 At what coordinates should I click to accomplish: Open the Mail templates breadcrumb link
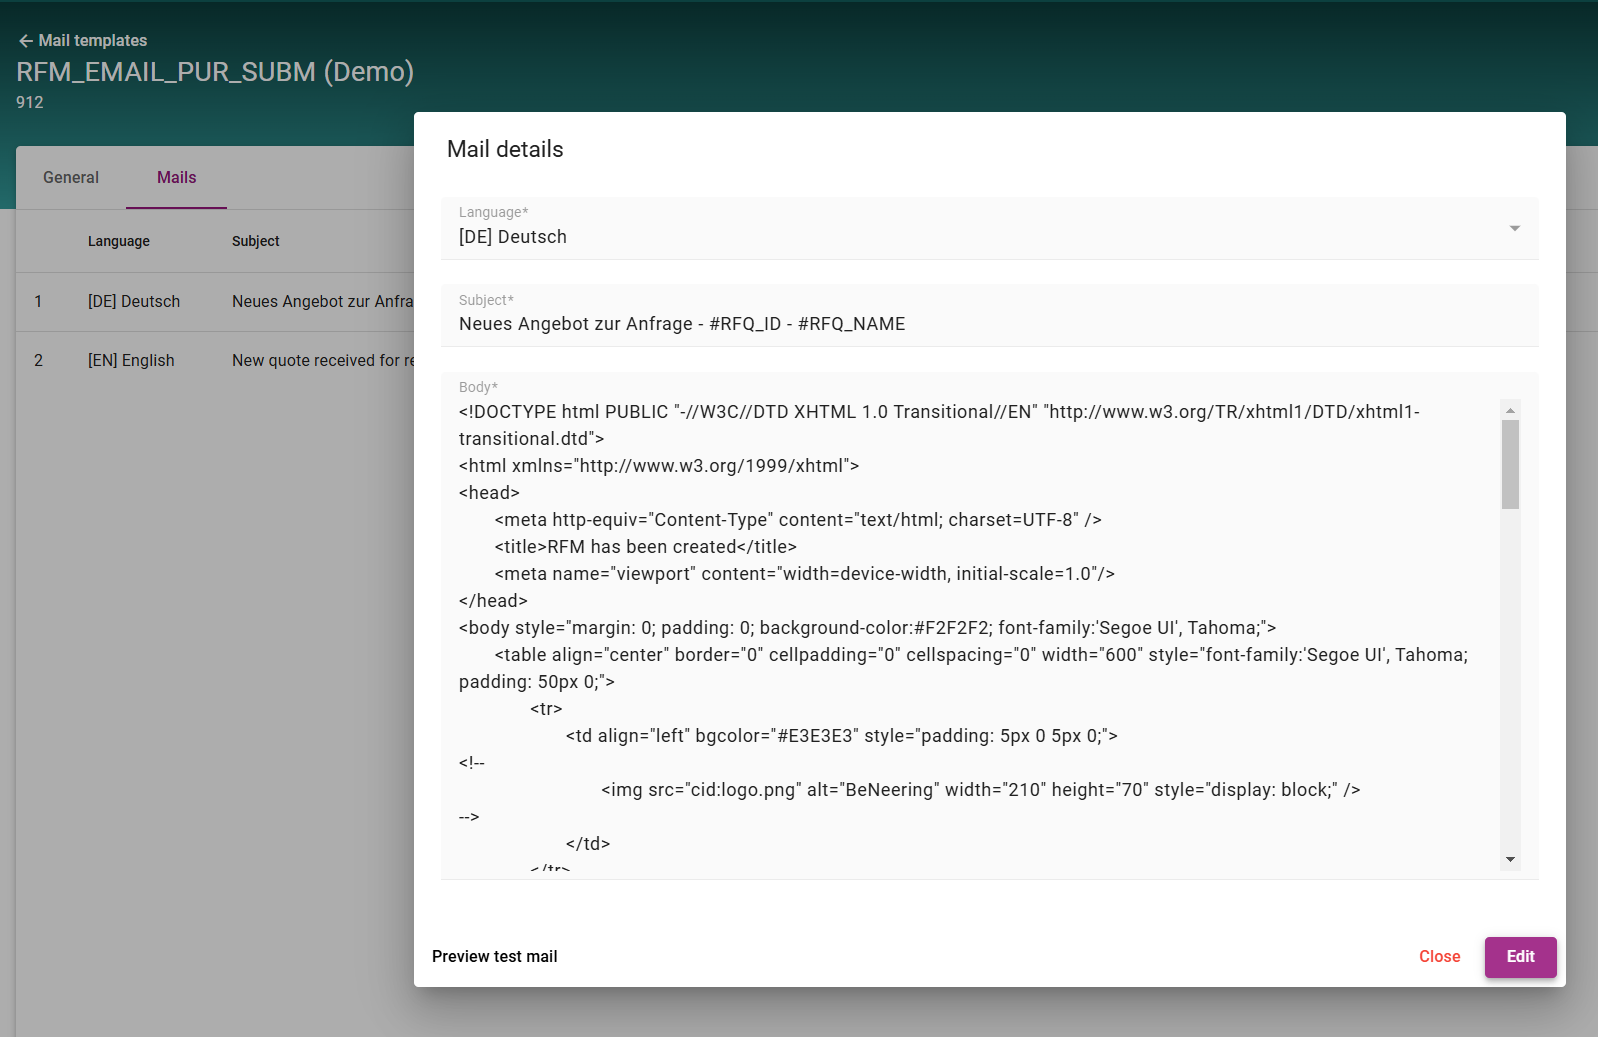(92, 41)
